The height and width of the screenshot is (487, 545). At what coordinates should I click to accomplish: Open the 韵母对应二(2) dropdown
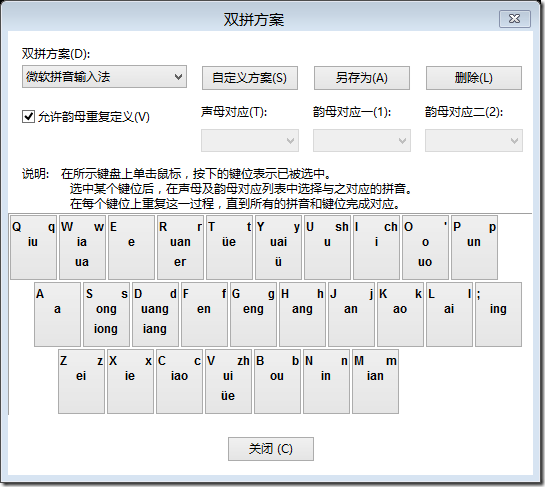473,140
